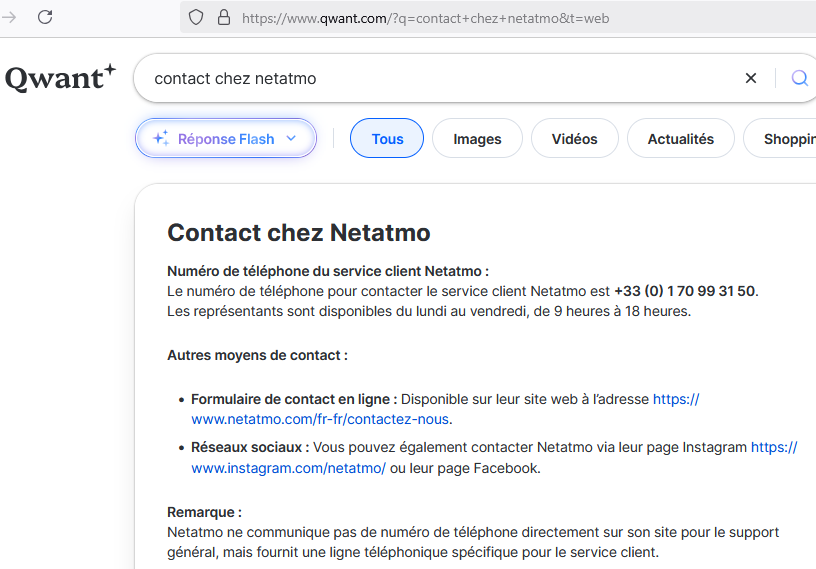Click the 'Remarque :' label
The width and height of the screenshot is (816, 569).
tap(204, 512)
